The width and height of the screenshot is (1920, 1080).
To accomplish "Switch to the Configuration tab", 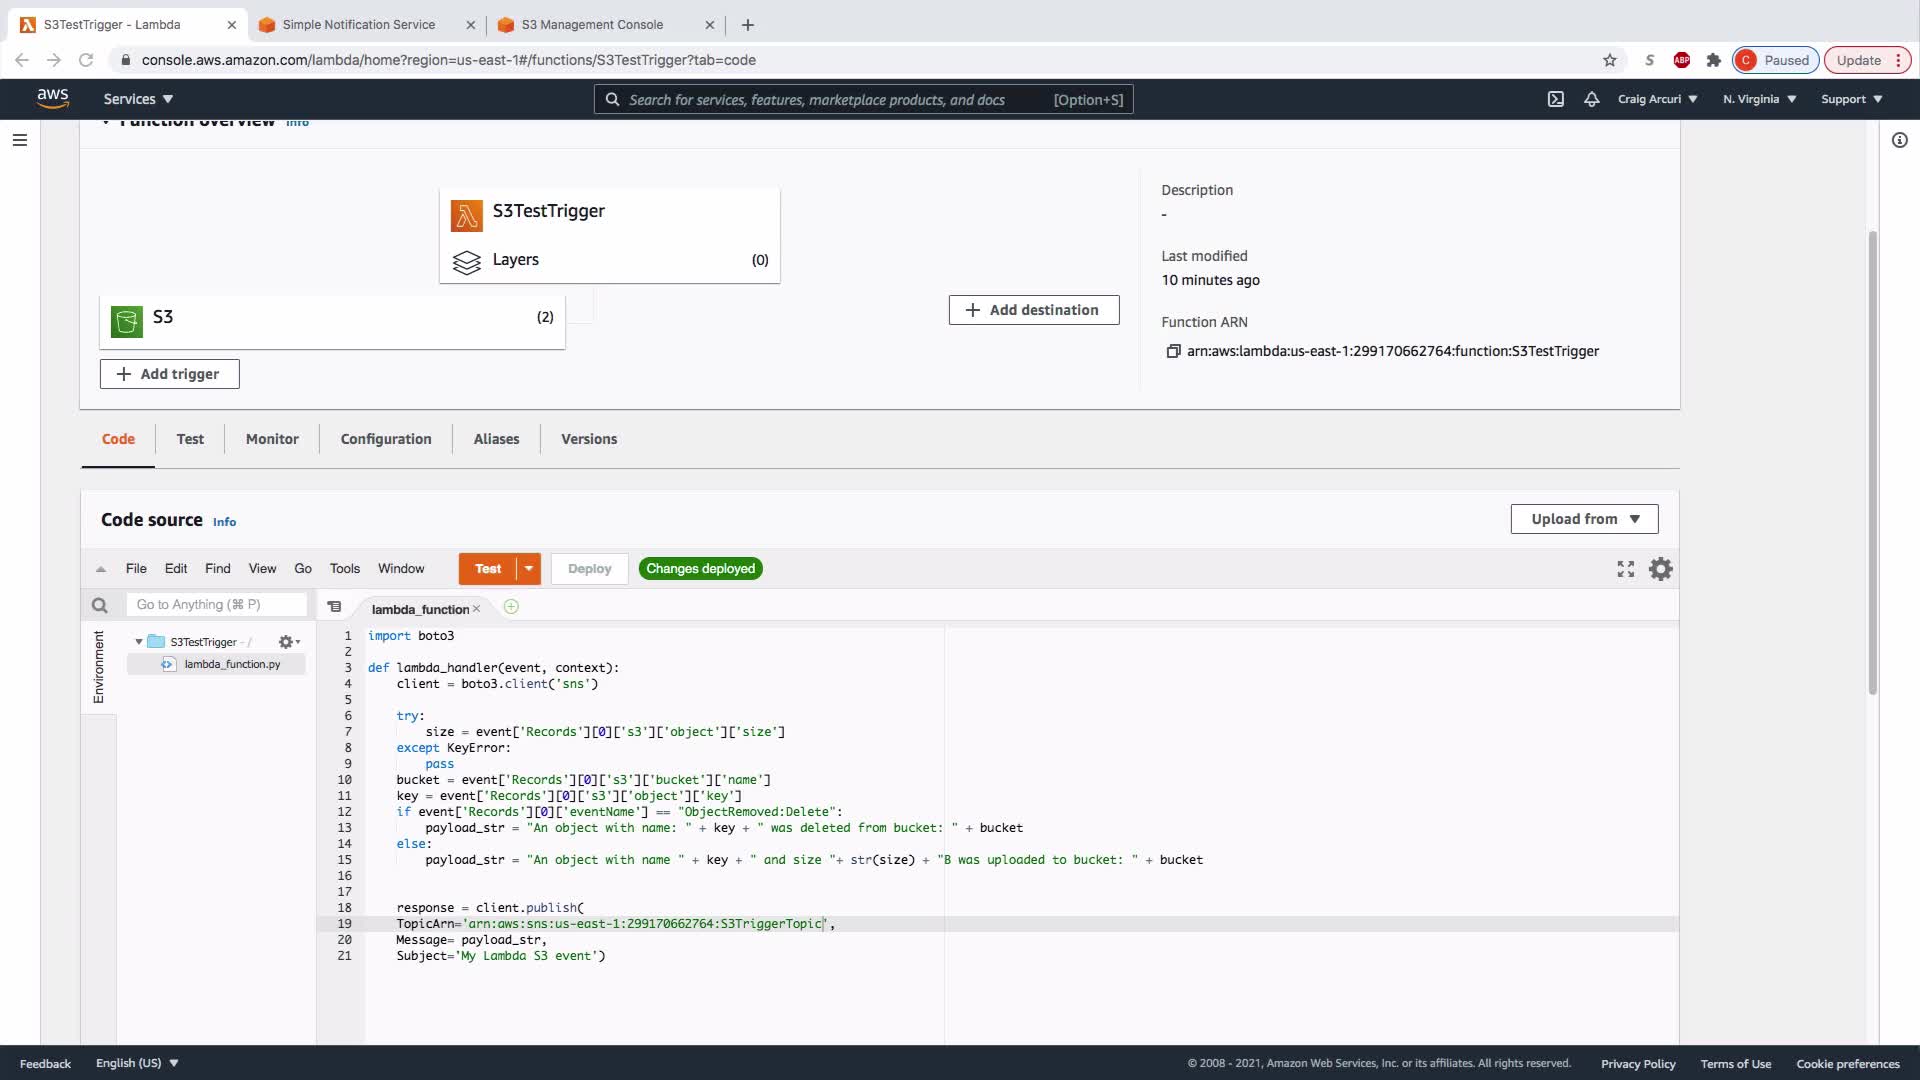I will pos(385,439).
